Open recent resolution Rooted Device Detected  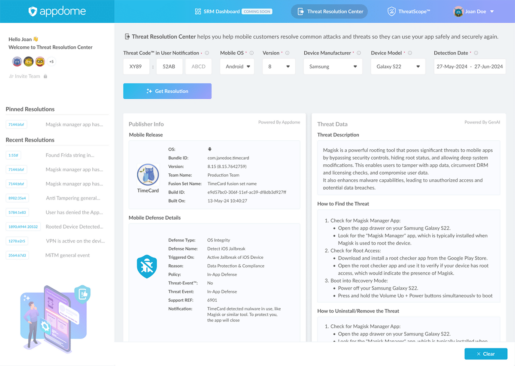point(57,227)
